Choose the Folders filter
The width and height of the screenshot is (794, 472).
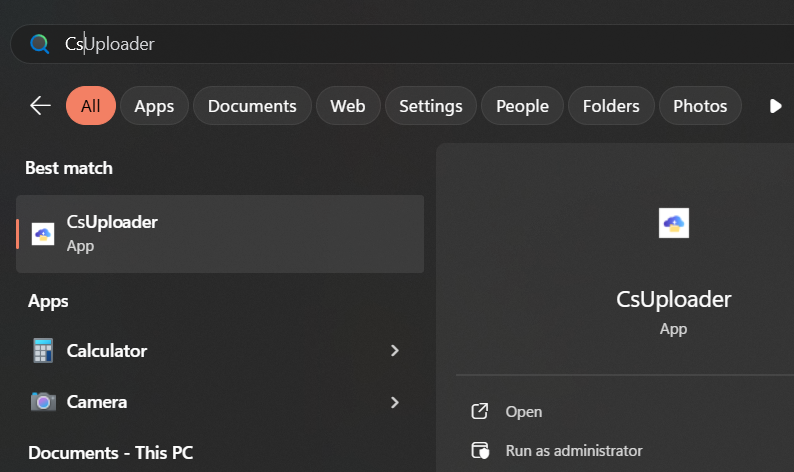coord(611,106)
